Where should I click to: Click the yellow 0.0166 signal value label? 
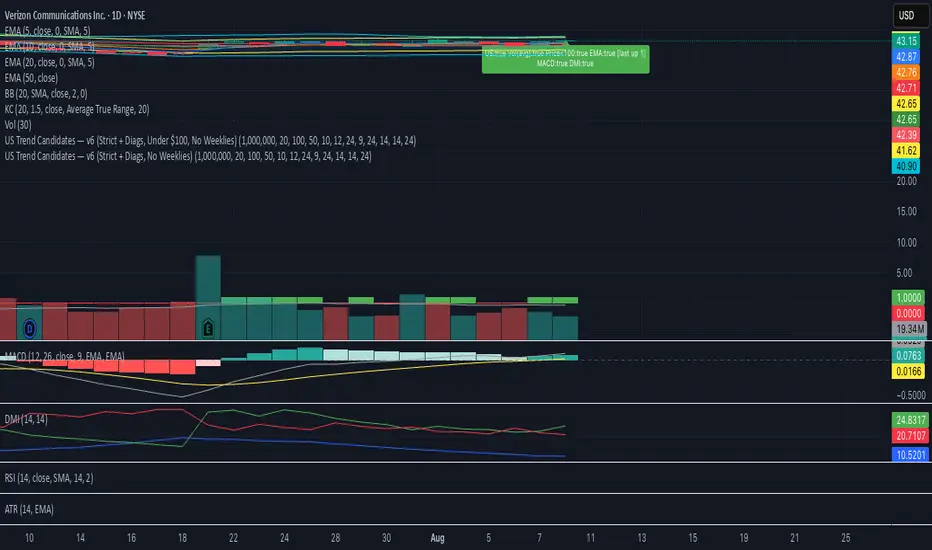click(909, 372)
